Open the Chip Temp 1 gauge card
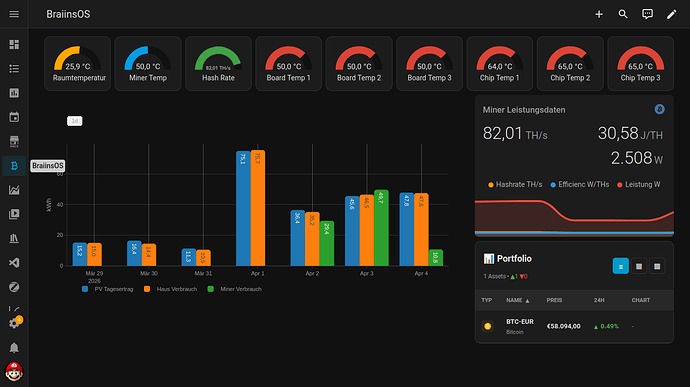Screen dimensions: 690x387 click(500, 64)
